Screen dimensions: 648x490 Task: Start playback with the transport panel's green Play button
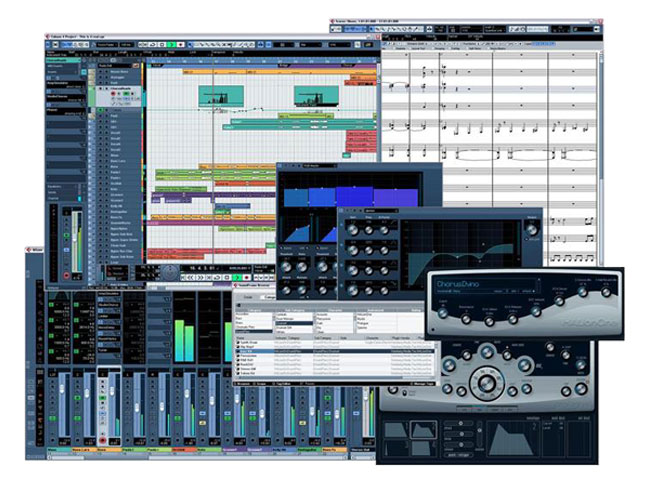coord(237,277)
